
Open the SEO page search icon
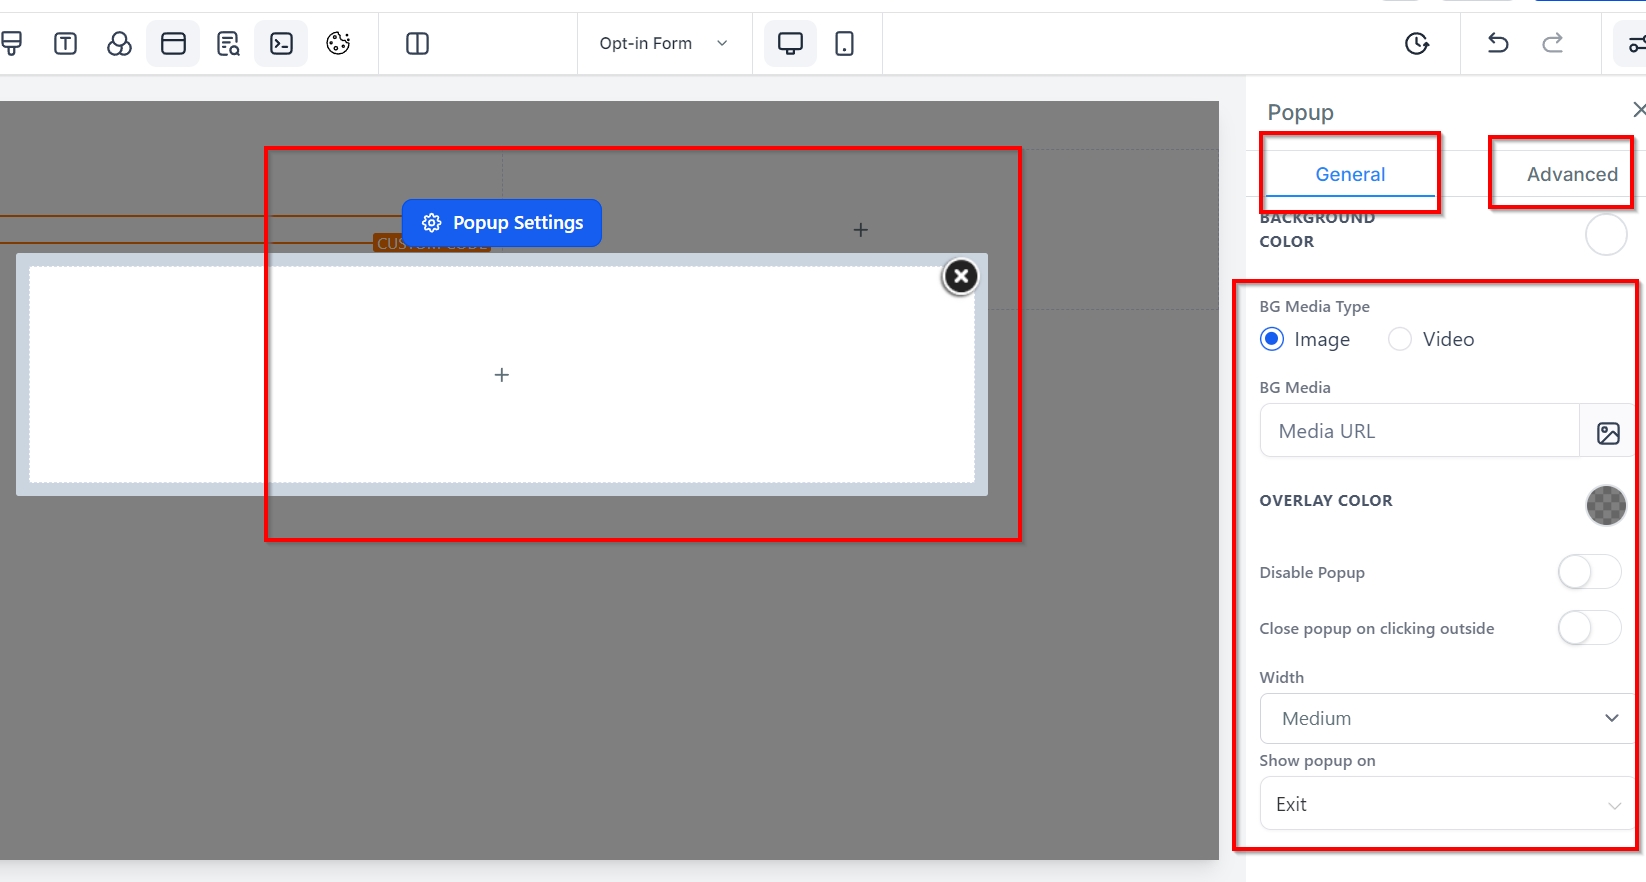click(228, 44)
